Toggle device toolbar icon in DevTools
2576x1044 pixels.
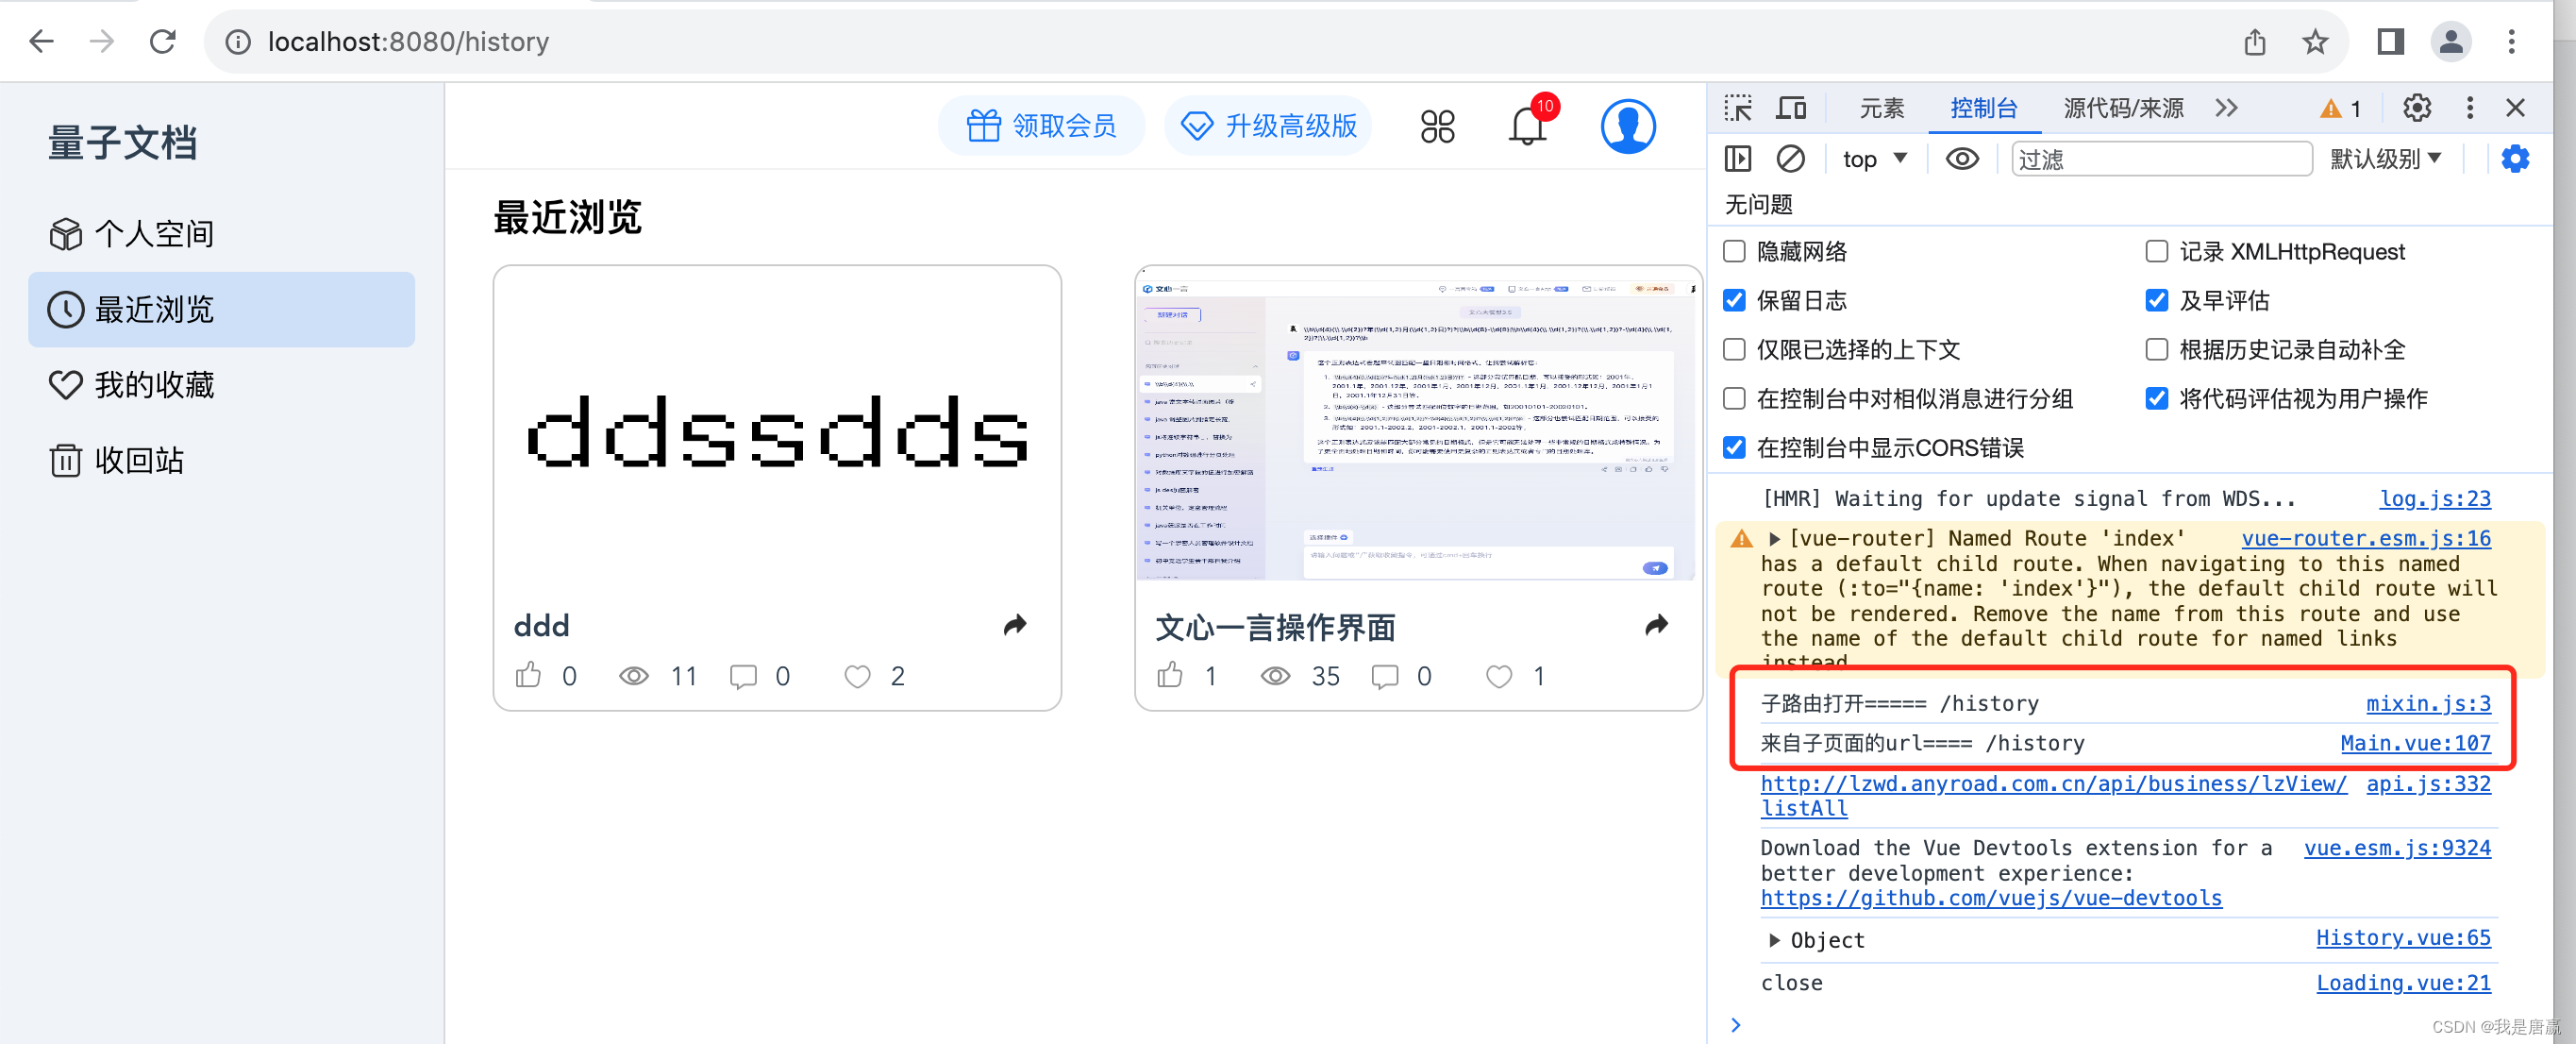(1790, 108)
